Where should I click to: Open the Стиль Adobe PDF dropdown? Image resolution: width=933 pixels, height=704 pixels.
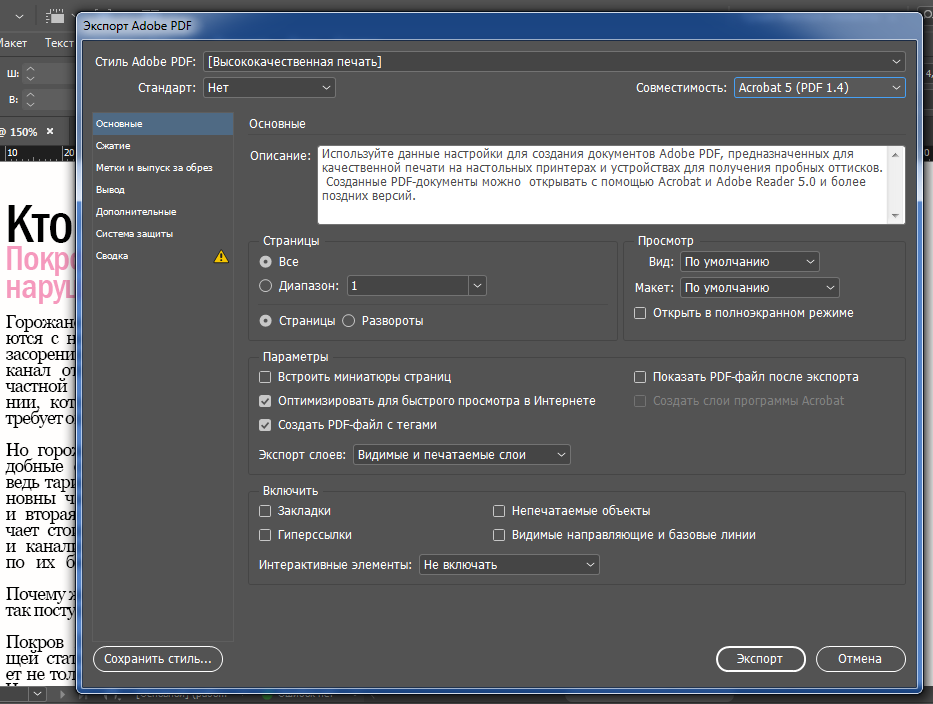tap(554, 61)
